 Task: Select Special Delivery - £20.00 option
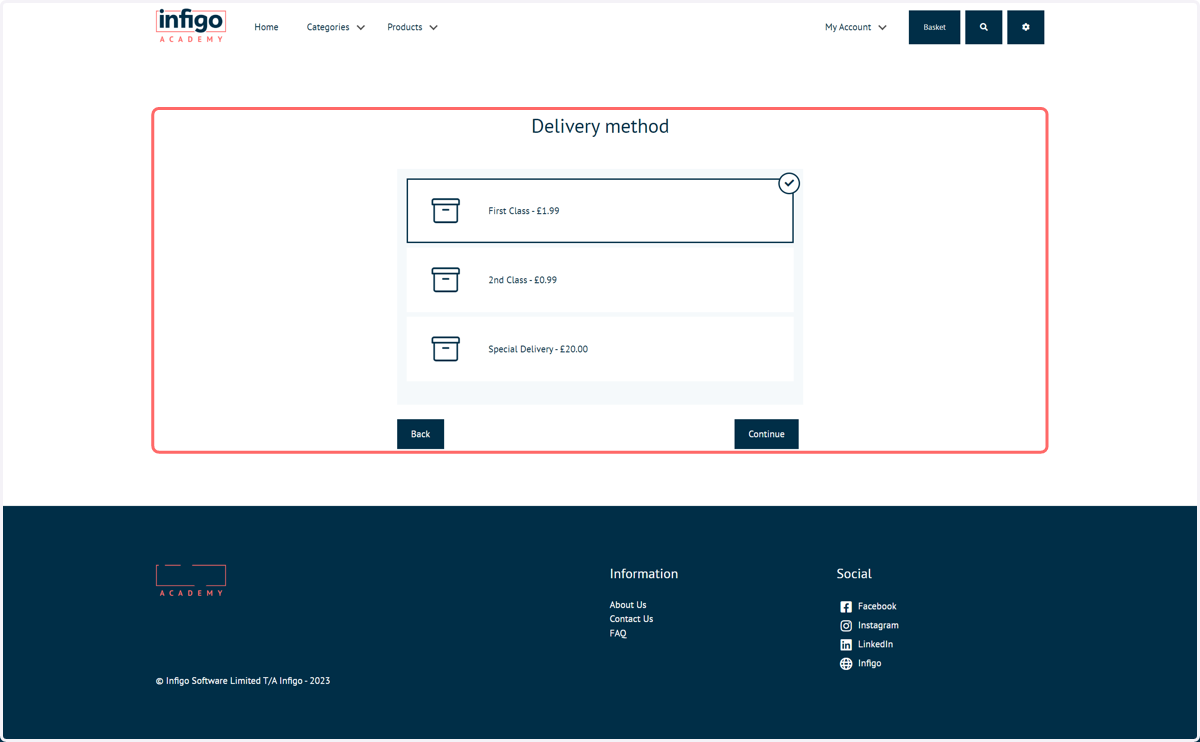click(x=600, y=349)
